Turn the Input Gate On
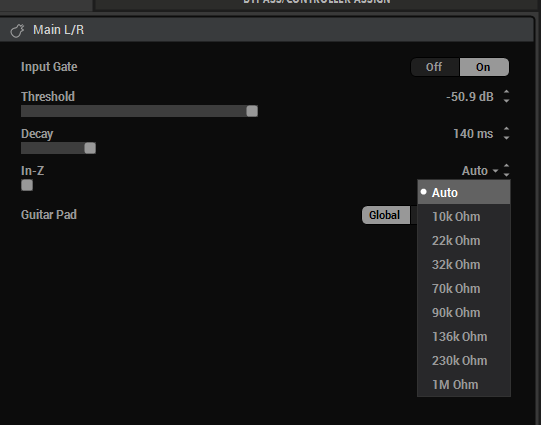 pyautogui.click(x=484, y=67)
